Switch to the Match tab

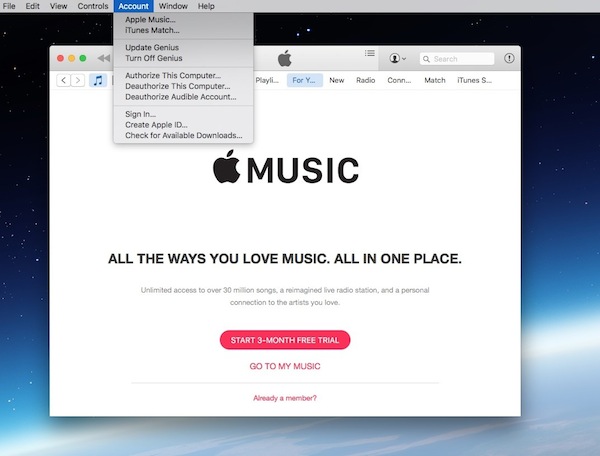435,80
